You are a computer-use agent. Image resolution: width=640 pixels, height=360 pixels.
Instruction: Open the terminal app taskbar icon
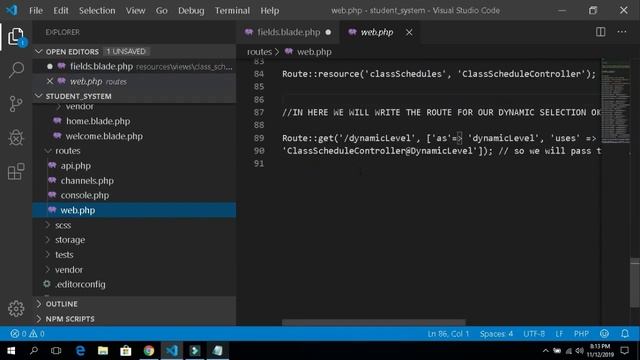click(195, 351)
